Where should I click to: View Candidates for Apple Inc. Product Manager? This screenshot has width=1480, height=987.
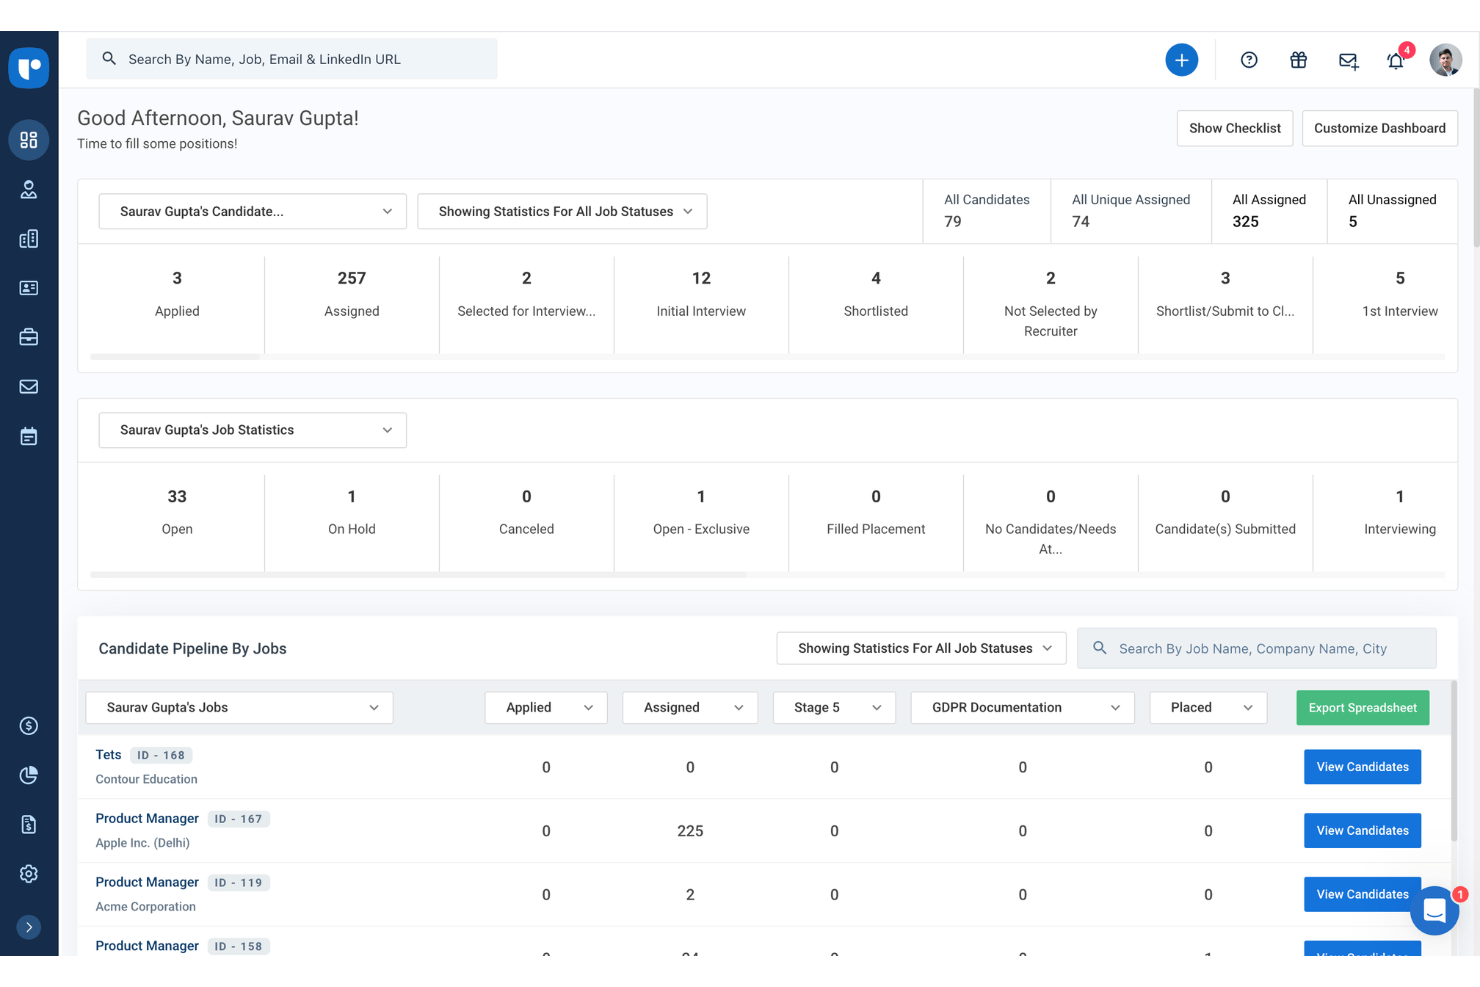(x=1362, y=831)
